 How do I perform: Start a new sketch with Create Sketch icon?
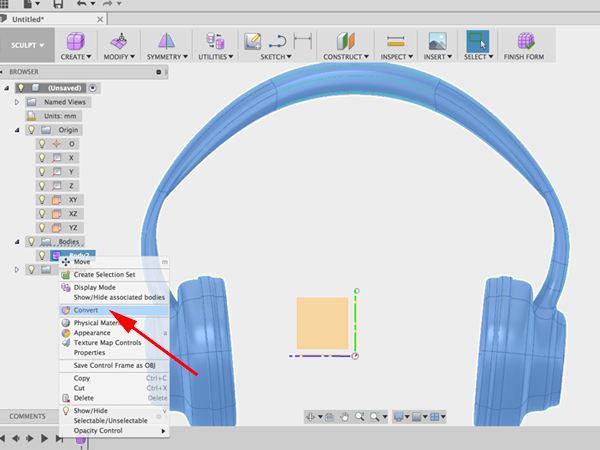pyautogui.click(x=253, y=41)
